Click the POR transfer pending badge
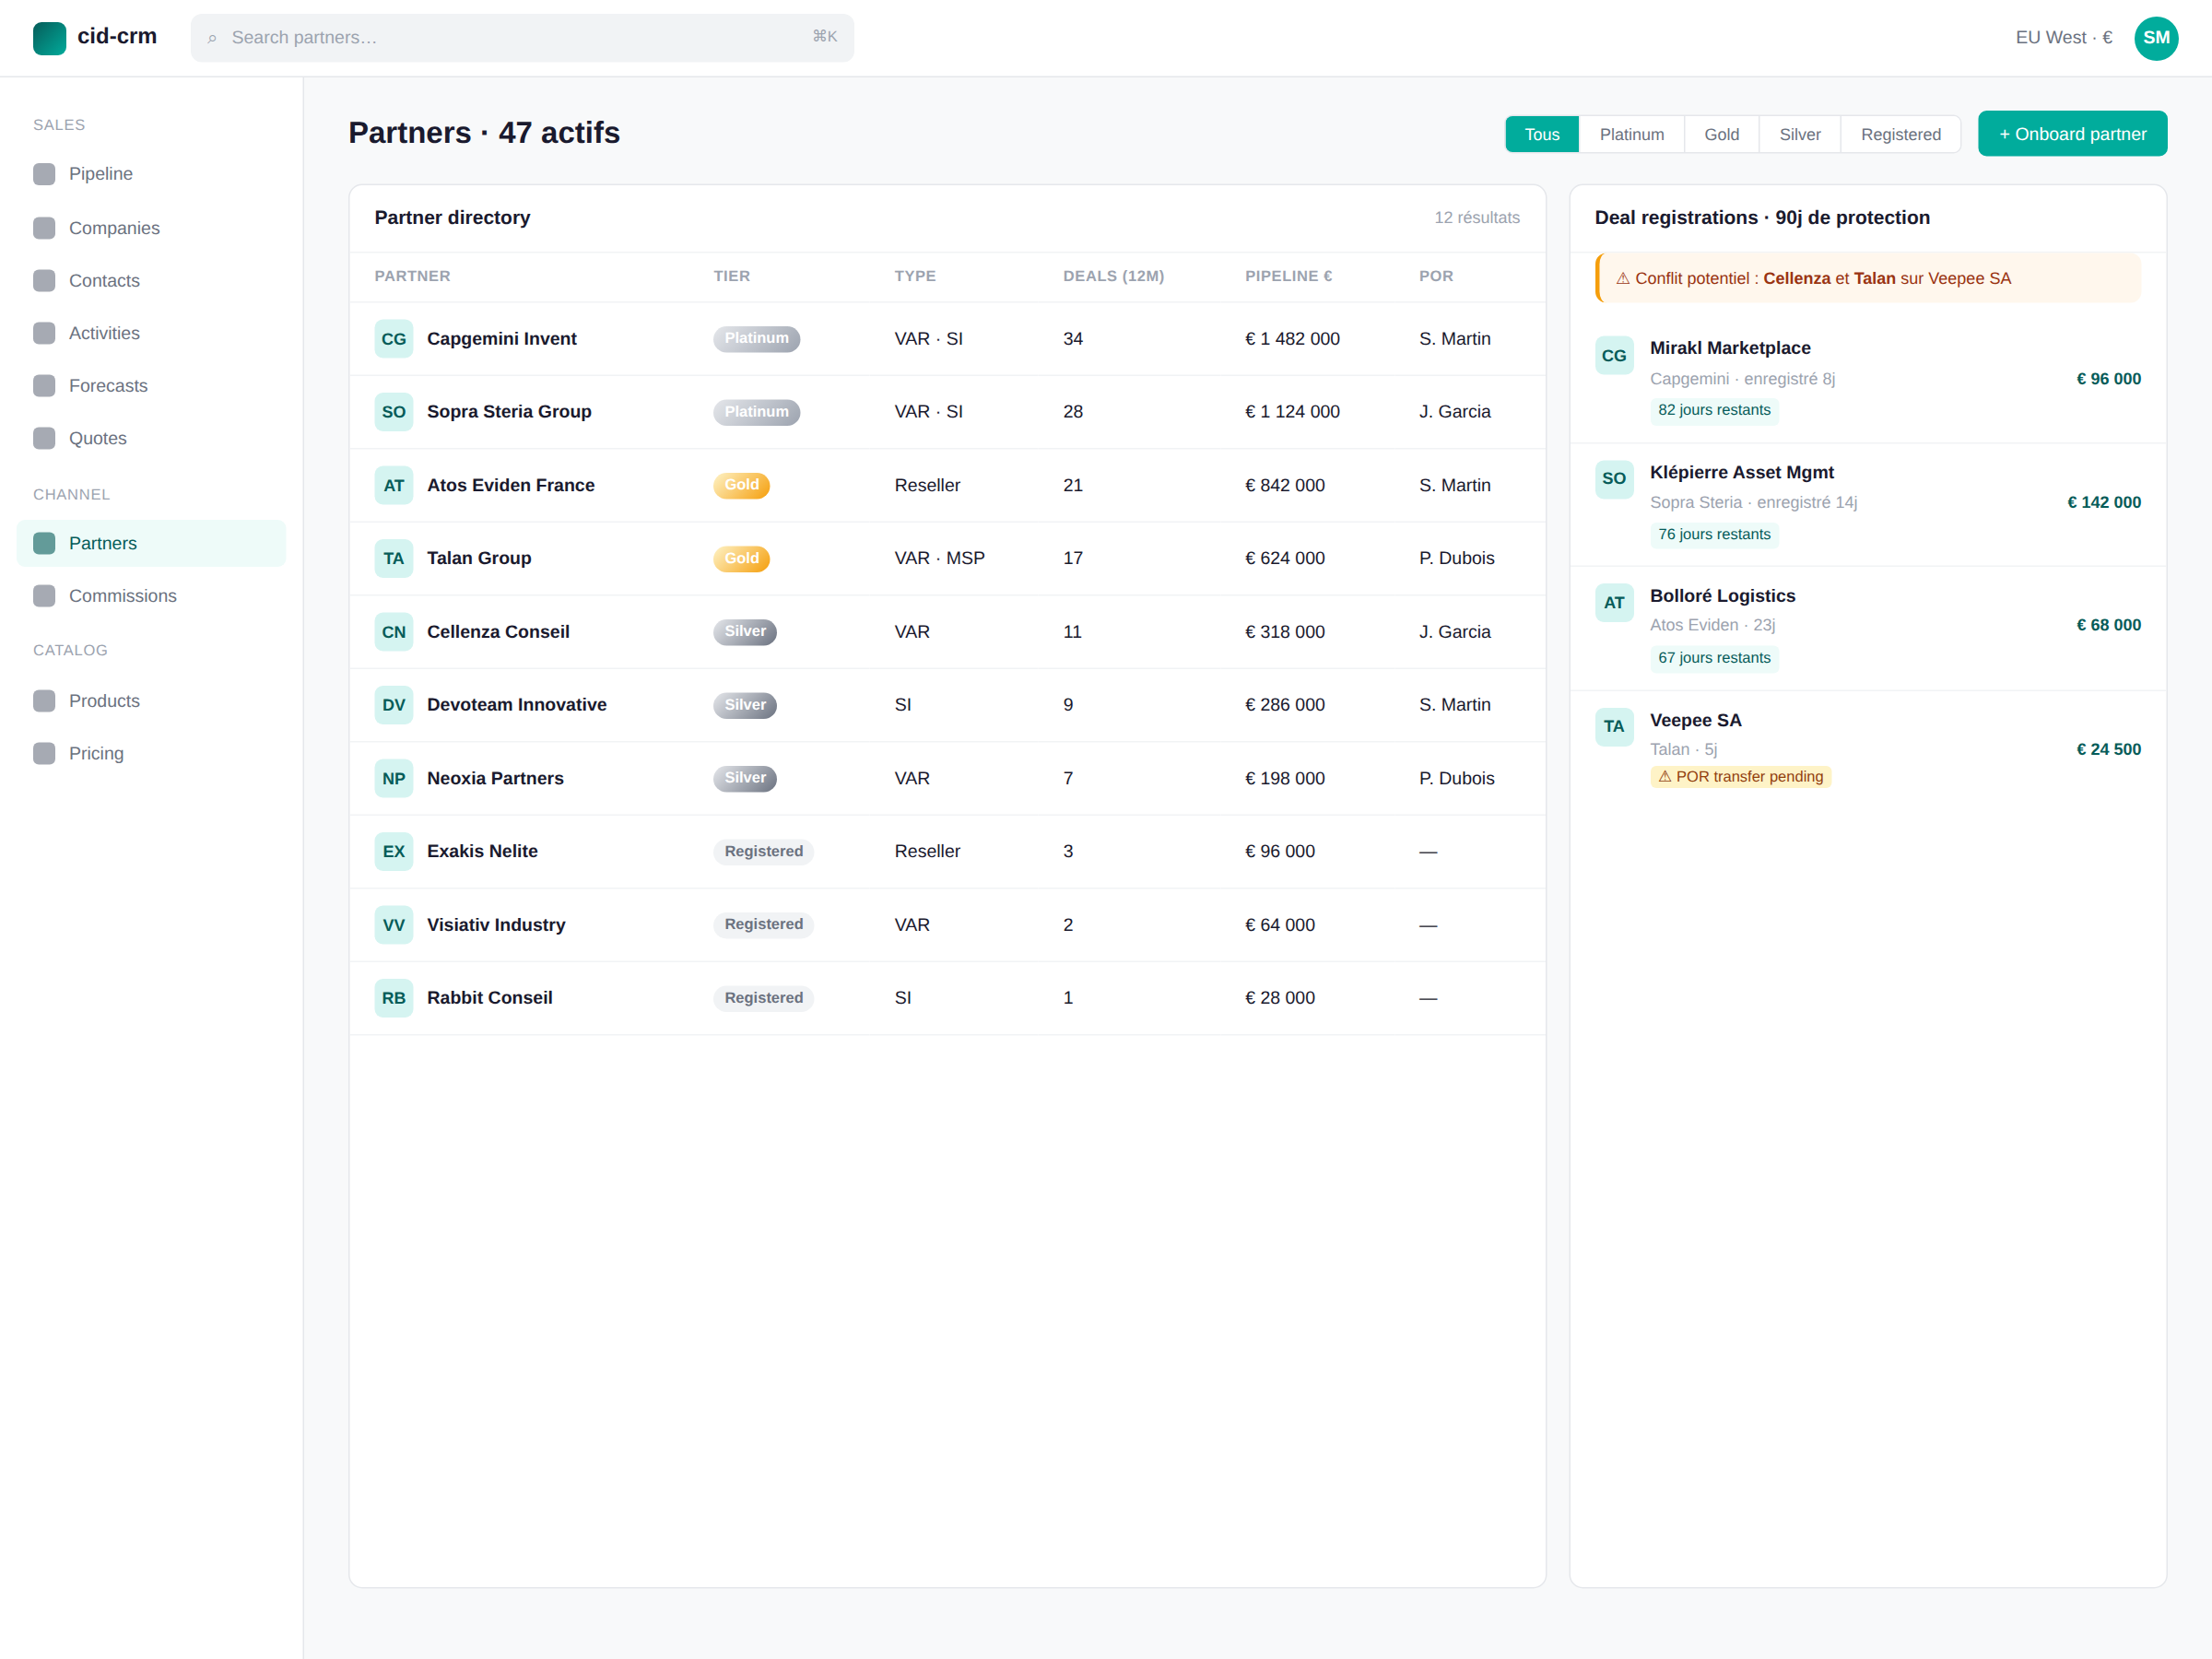 pyautogui.click(x=1740, y=777)
